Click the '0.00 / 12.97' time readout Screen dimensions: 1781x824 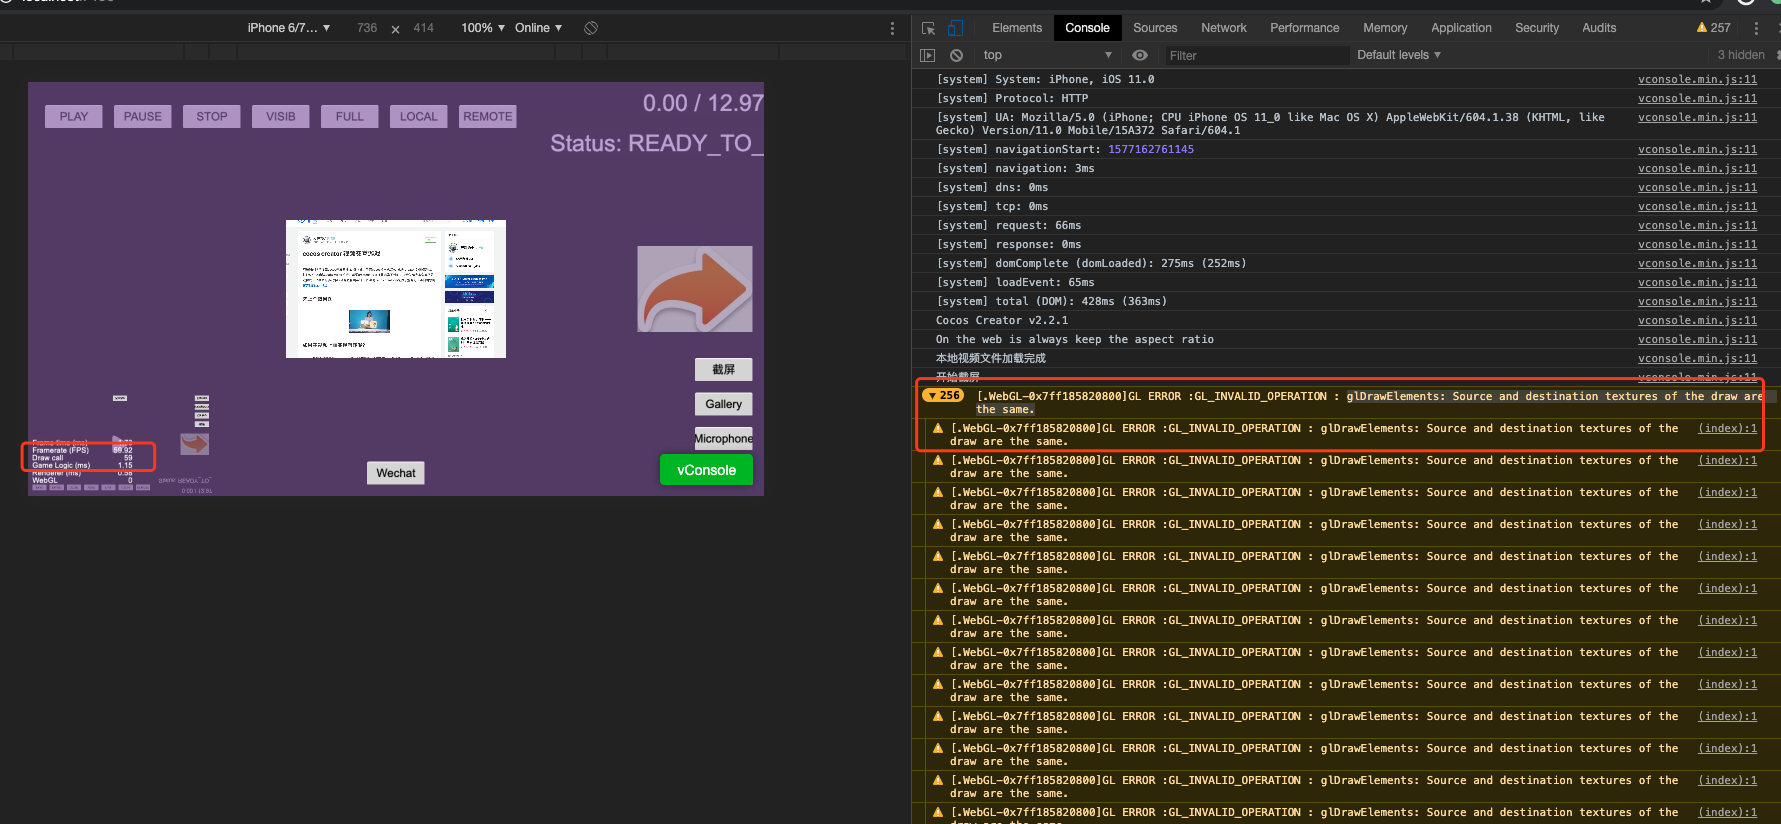(703, 103)
